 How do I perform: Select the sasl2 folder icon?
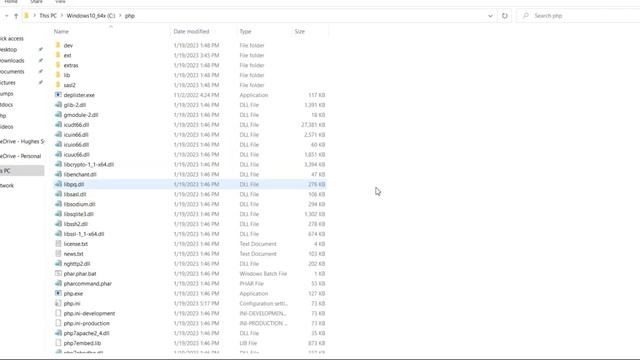(x=58, y=85)
